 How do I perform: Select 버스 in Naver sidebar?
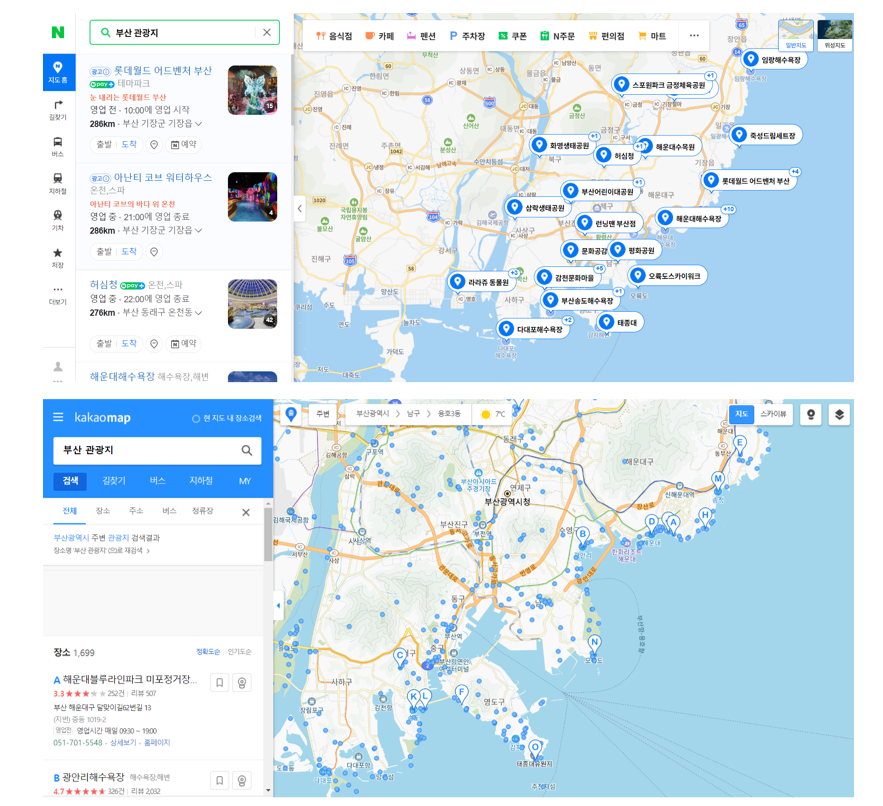(57, 146)
